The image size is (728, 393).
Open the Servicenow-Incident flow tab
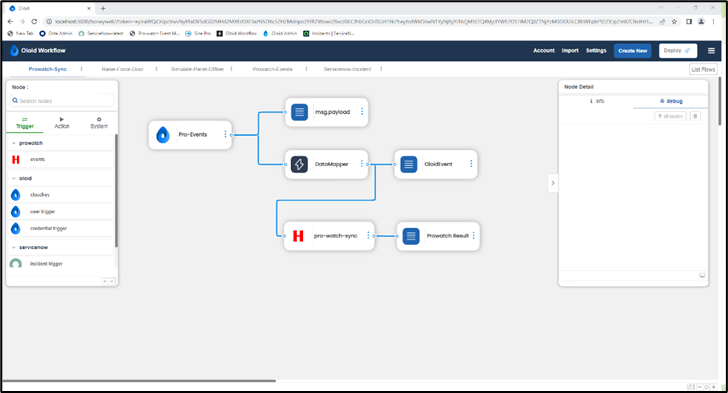(347, 69)
